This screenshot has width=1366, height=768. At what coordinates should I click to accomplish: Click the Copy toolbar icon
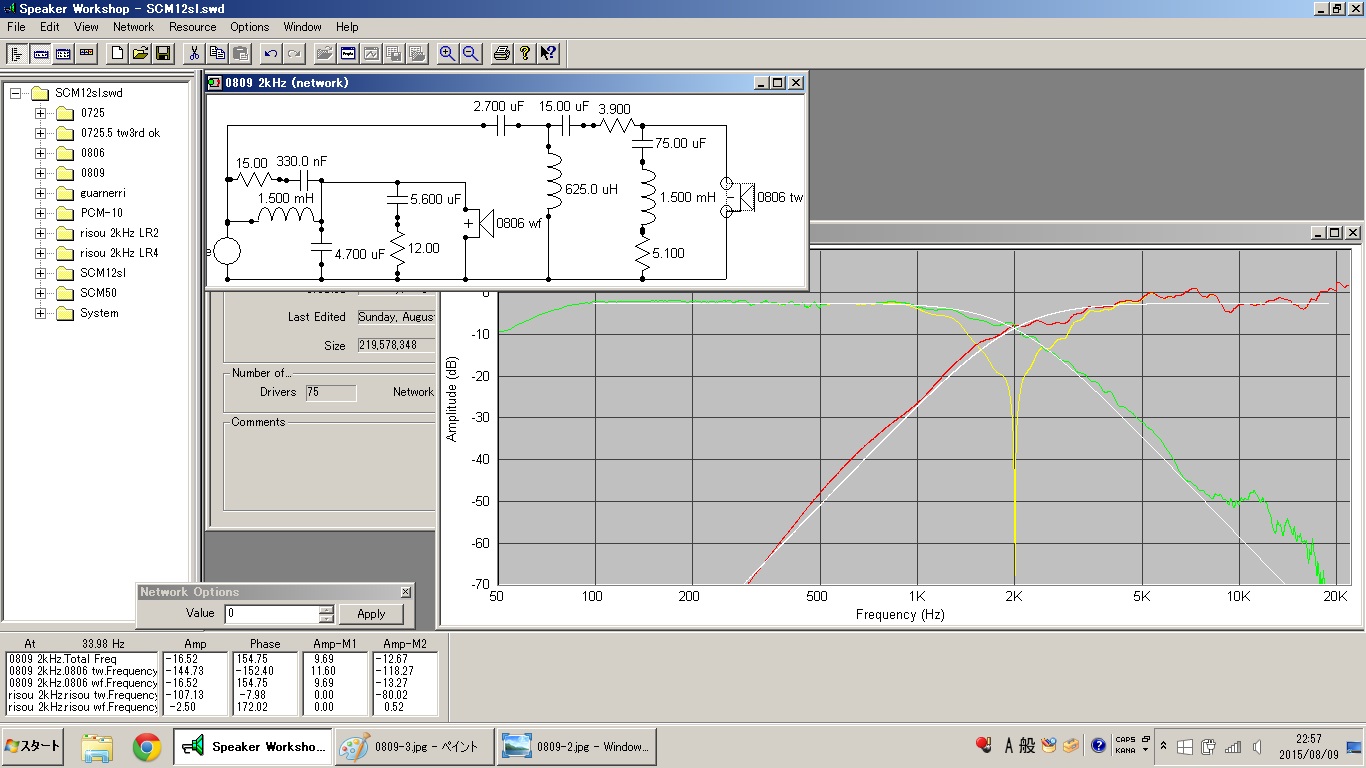pyautogui.click(x=218, y=53)
